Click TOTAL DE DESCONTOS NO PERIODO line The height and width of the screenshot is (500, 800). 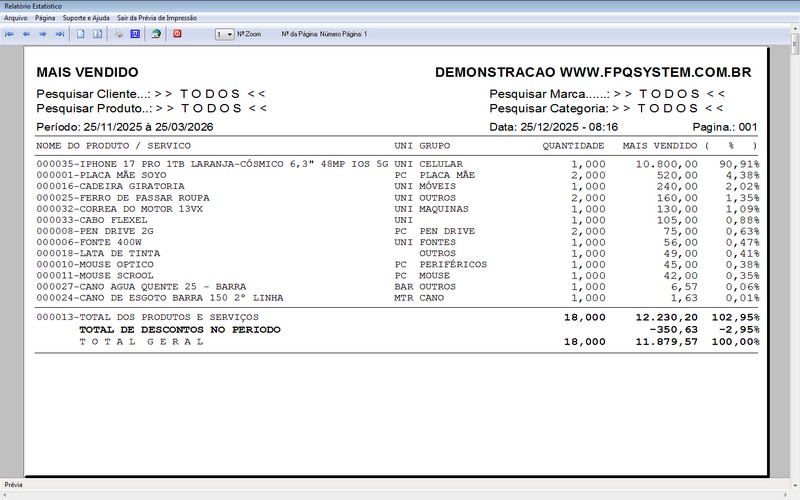coord(180,330)
